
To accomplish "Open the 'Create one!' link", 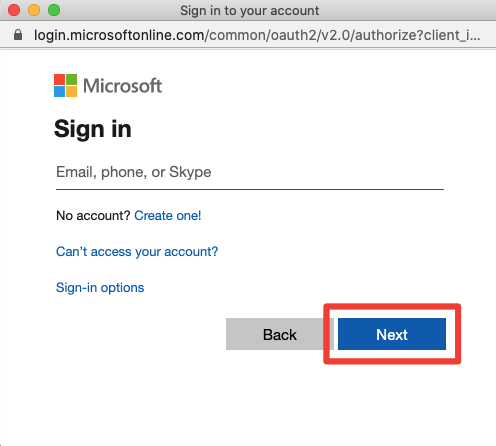I will coord(168,216).
